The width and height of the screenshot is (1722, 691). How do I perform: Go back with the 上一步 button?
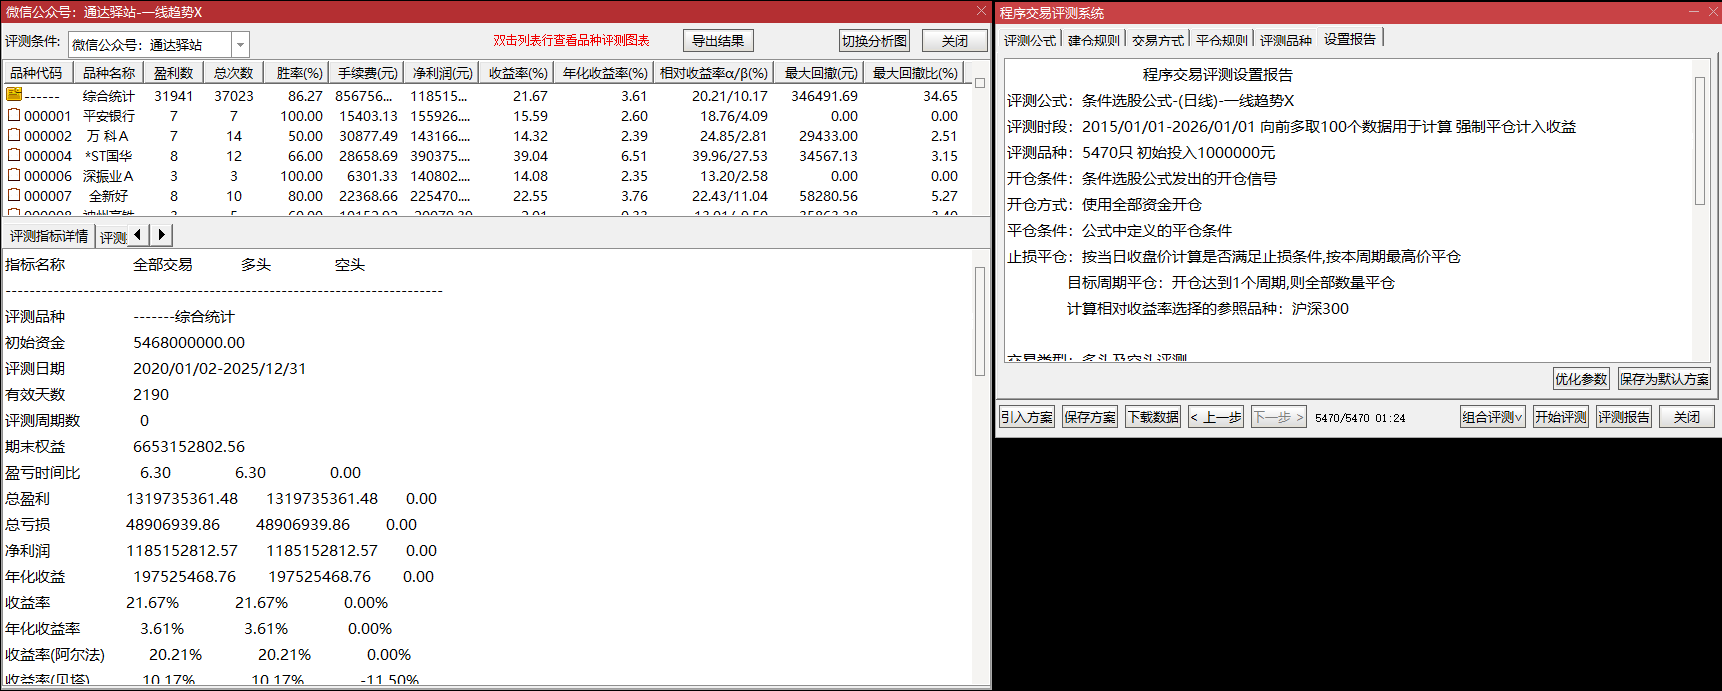[1216, 417]
